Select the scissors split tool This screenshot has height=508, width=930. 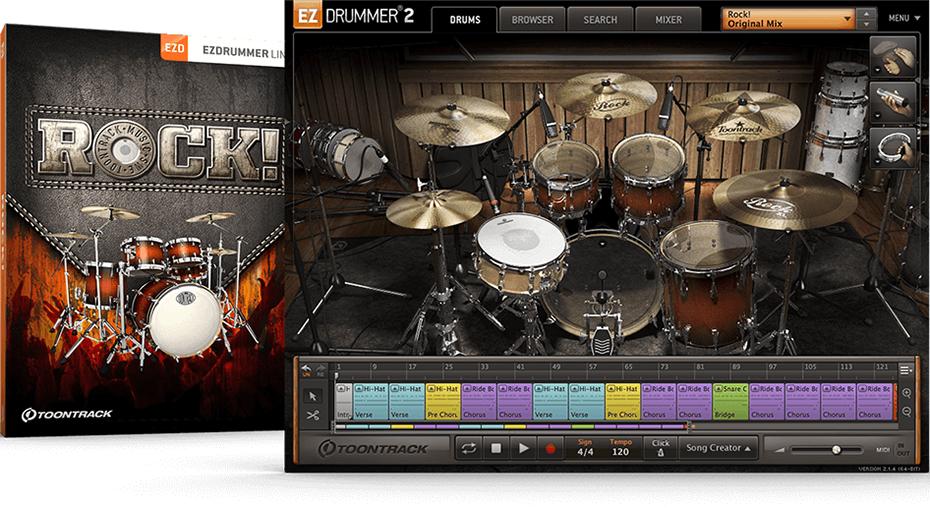pyautogui.click(x=313, y=415)
